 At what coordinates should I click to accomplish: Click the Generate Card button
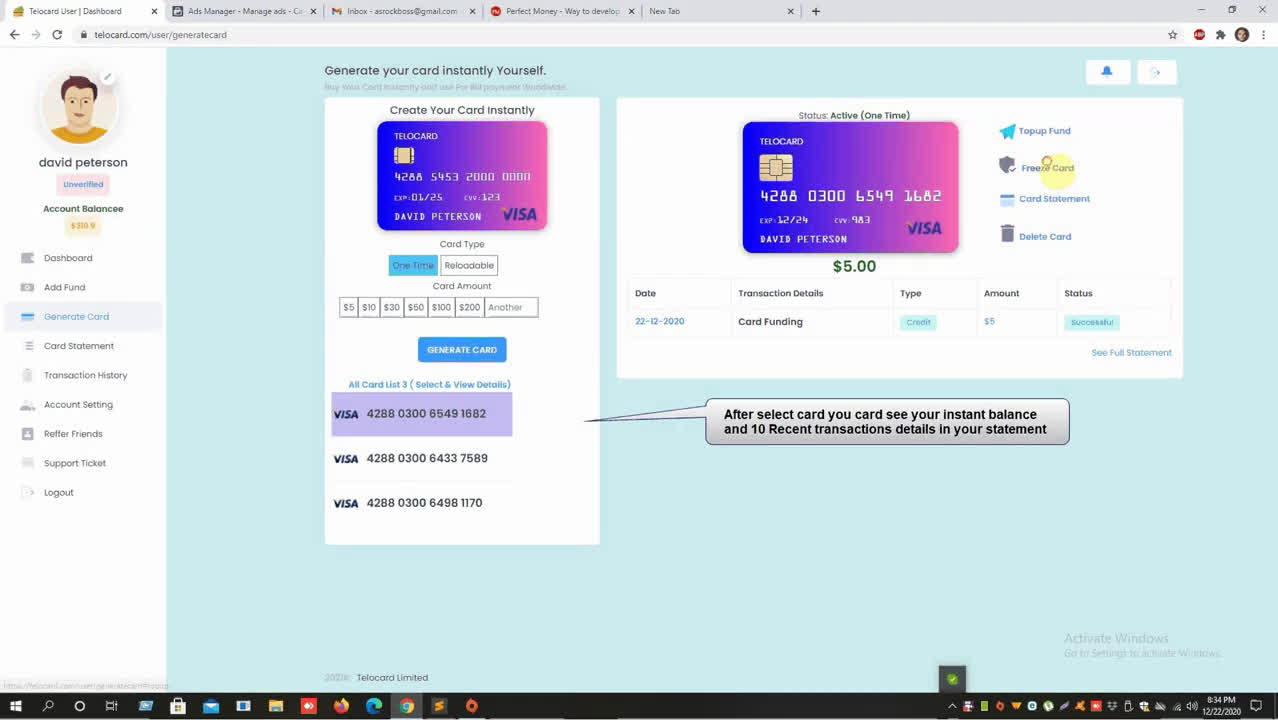click(462, 350)
